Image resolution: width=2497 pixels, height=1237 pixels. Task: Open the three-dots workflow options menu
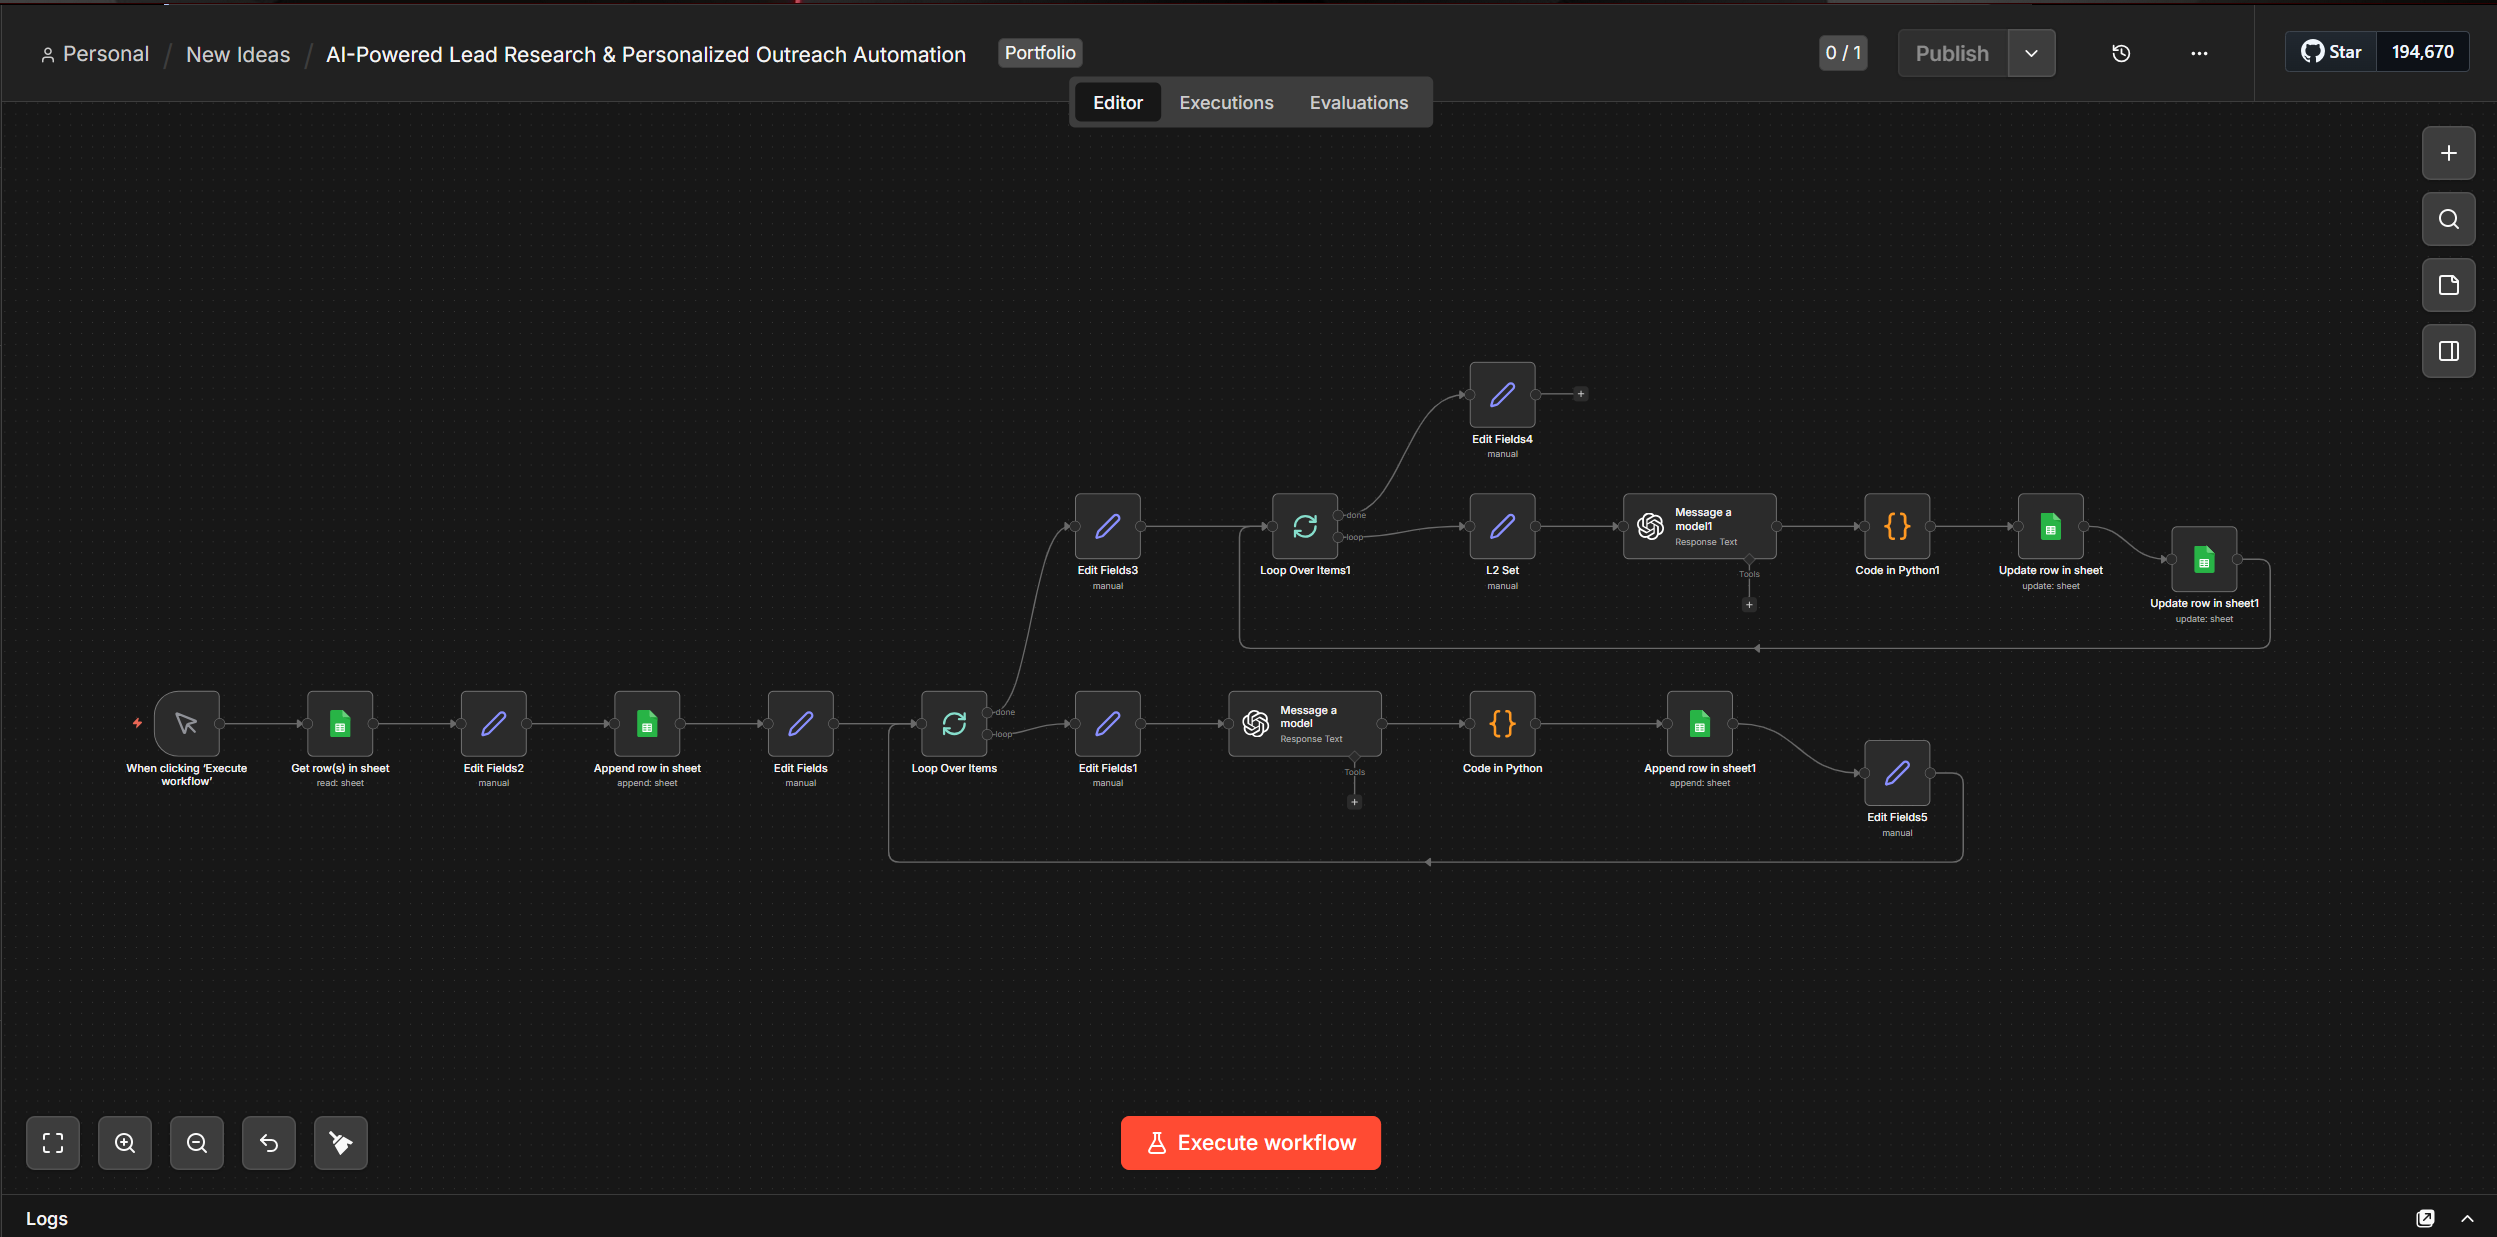tap(2199, 53)
